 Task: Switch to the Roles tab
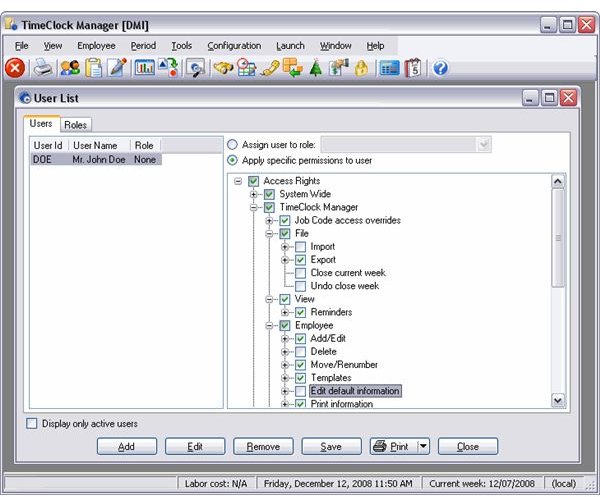coord(75,125)
